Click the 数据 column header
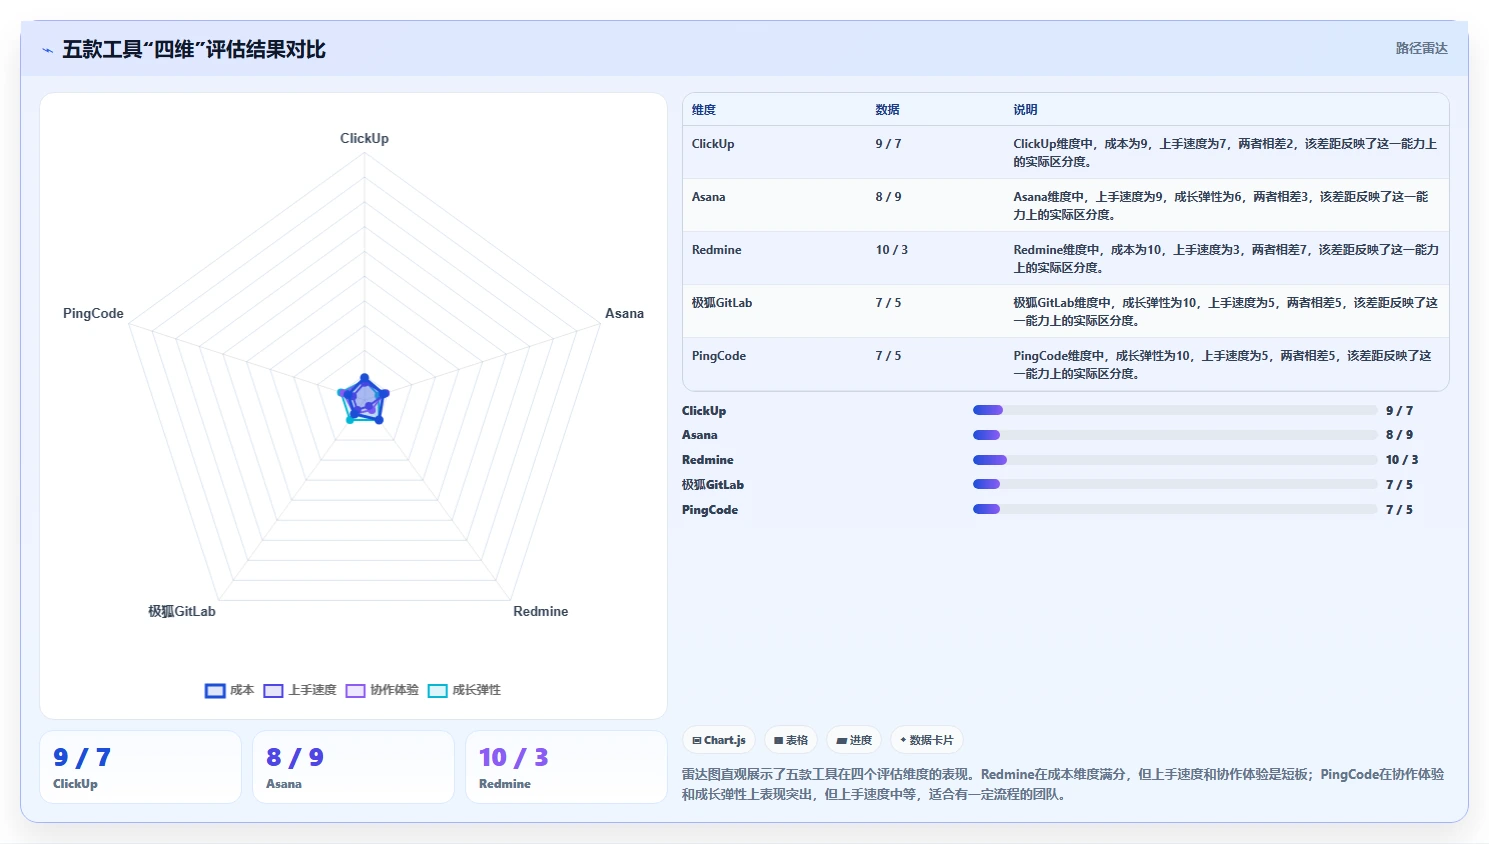Viewport: 1489px width, 844px height. (887, 110)
